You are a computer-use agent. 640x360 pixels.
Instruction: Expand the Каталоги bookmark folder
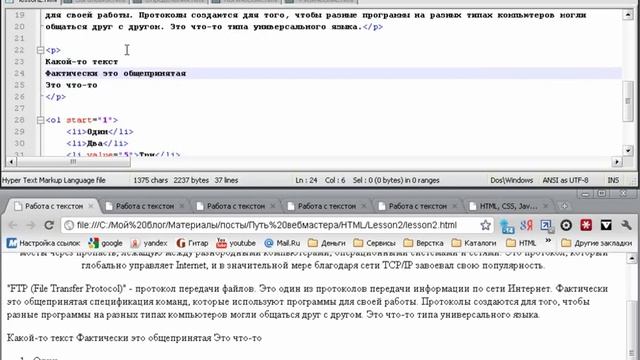[474, 243]
